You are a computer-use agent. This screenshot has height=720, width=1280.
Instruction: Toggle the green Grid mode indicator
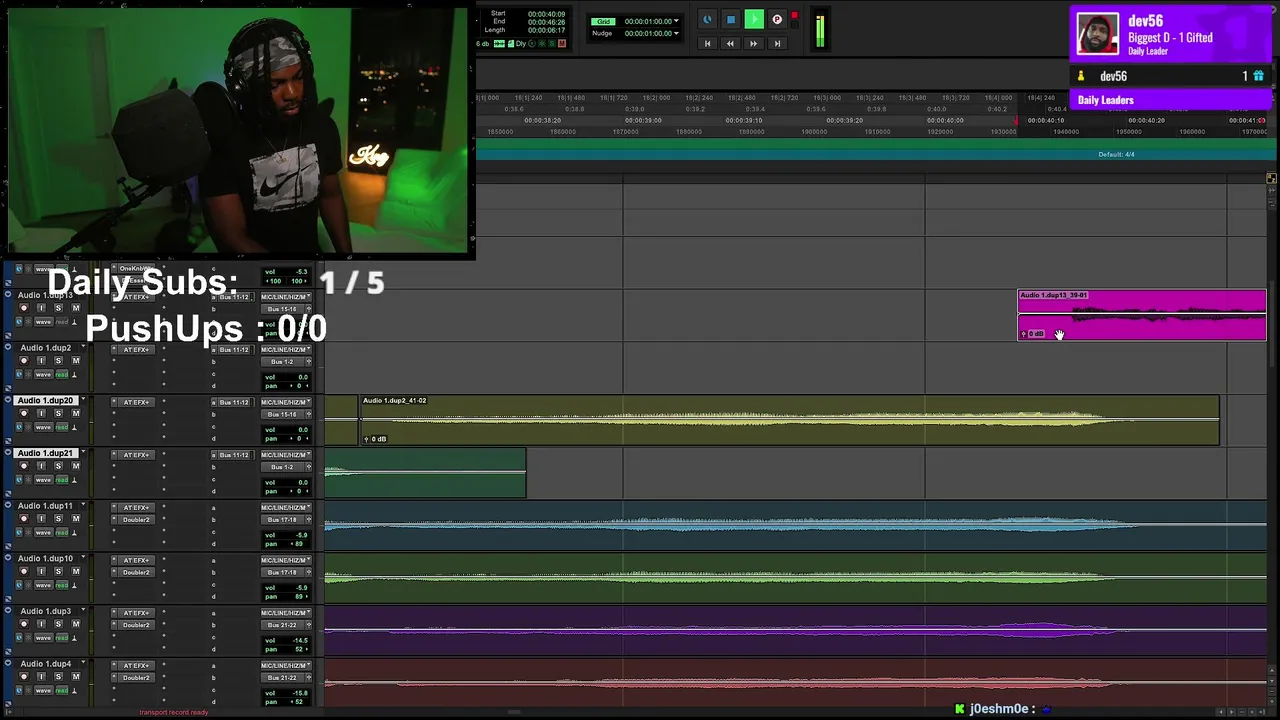click(x=603, y=21)
